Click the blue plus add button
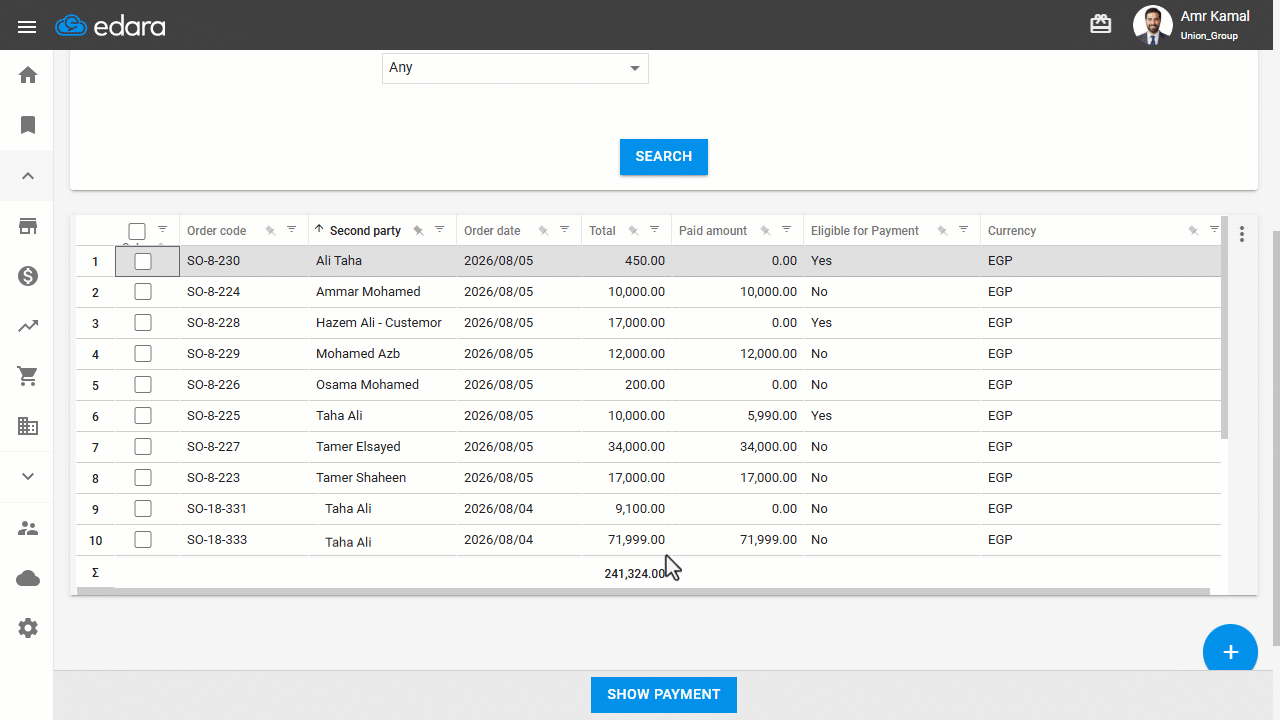The height and width of the screenshot is (720, 1280). (1230, 652)
